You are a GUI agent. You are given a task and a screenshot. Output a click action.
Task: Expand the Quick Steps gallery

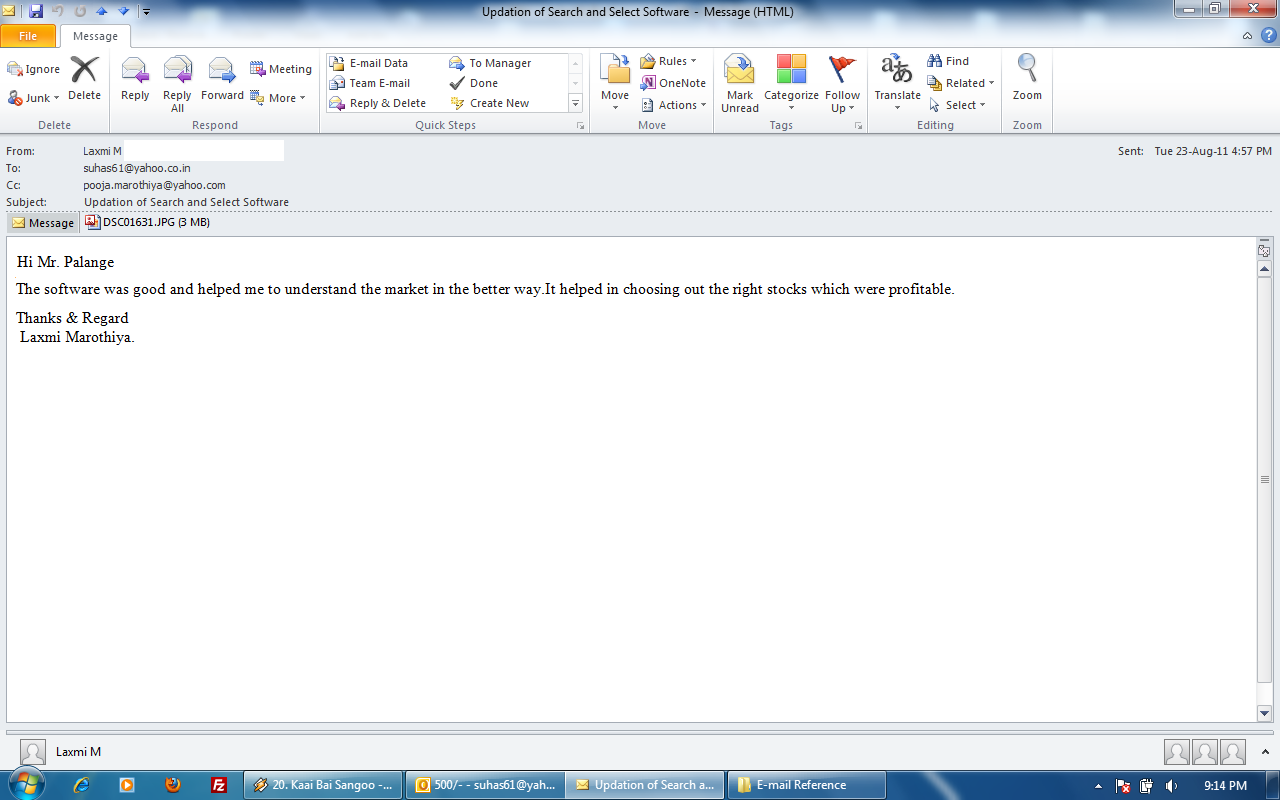[x=576, y=103]
